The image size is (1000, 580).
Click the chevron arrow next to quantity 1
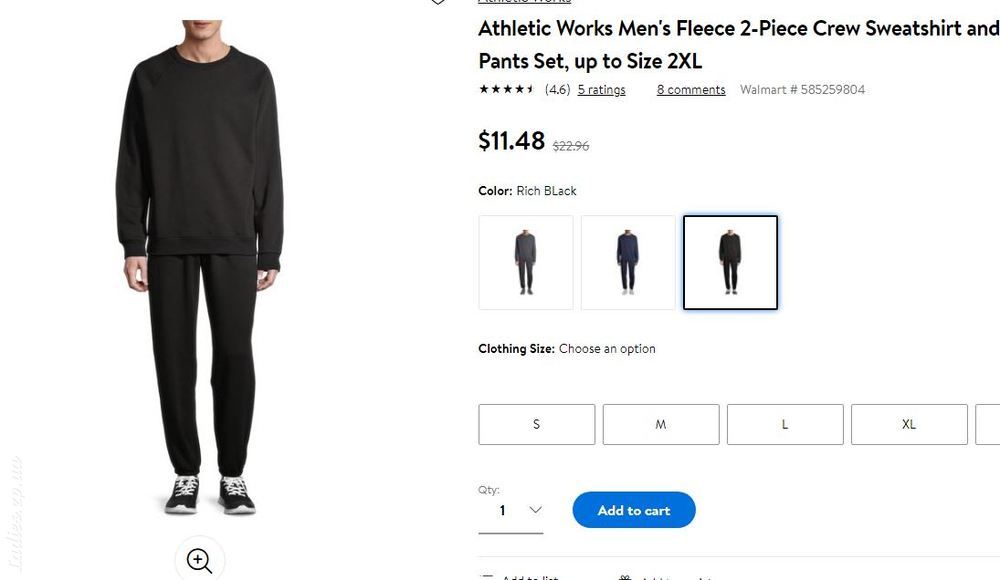tap(535, 510)
